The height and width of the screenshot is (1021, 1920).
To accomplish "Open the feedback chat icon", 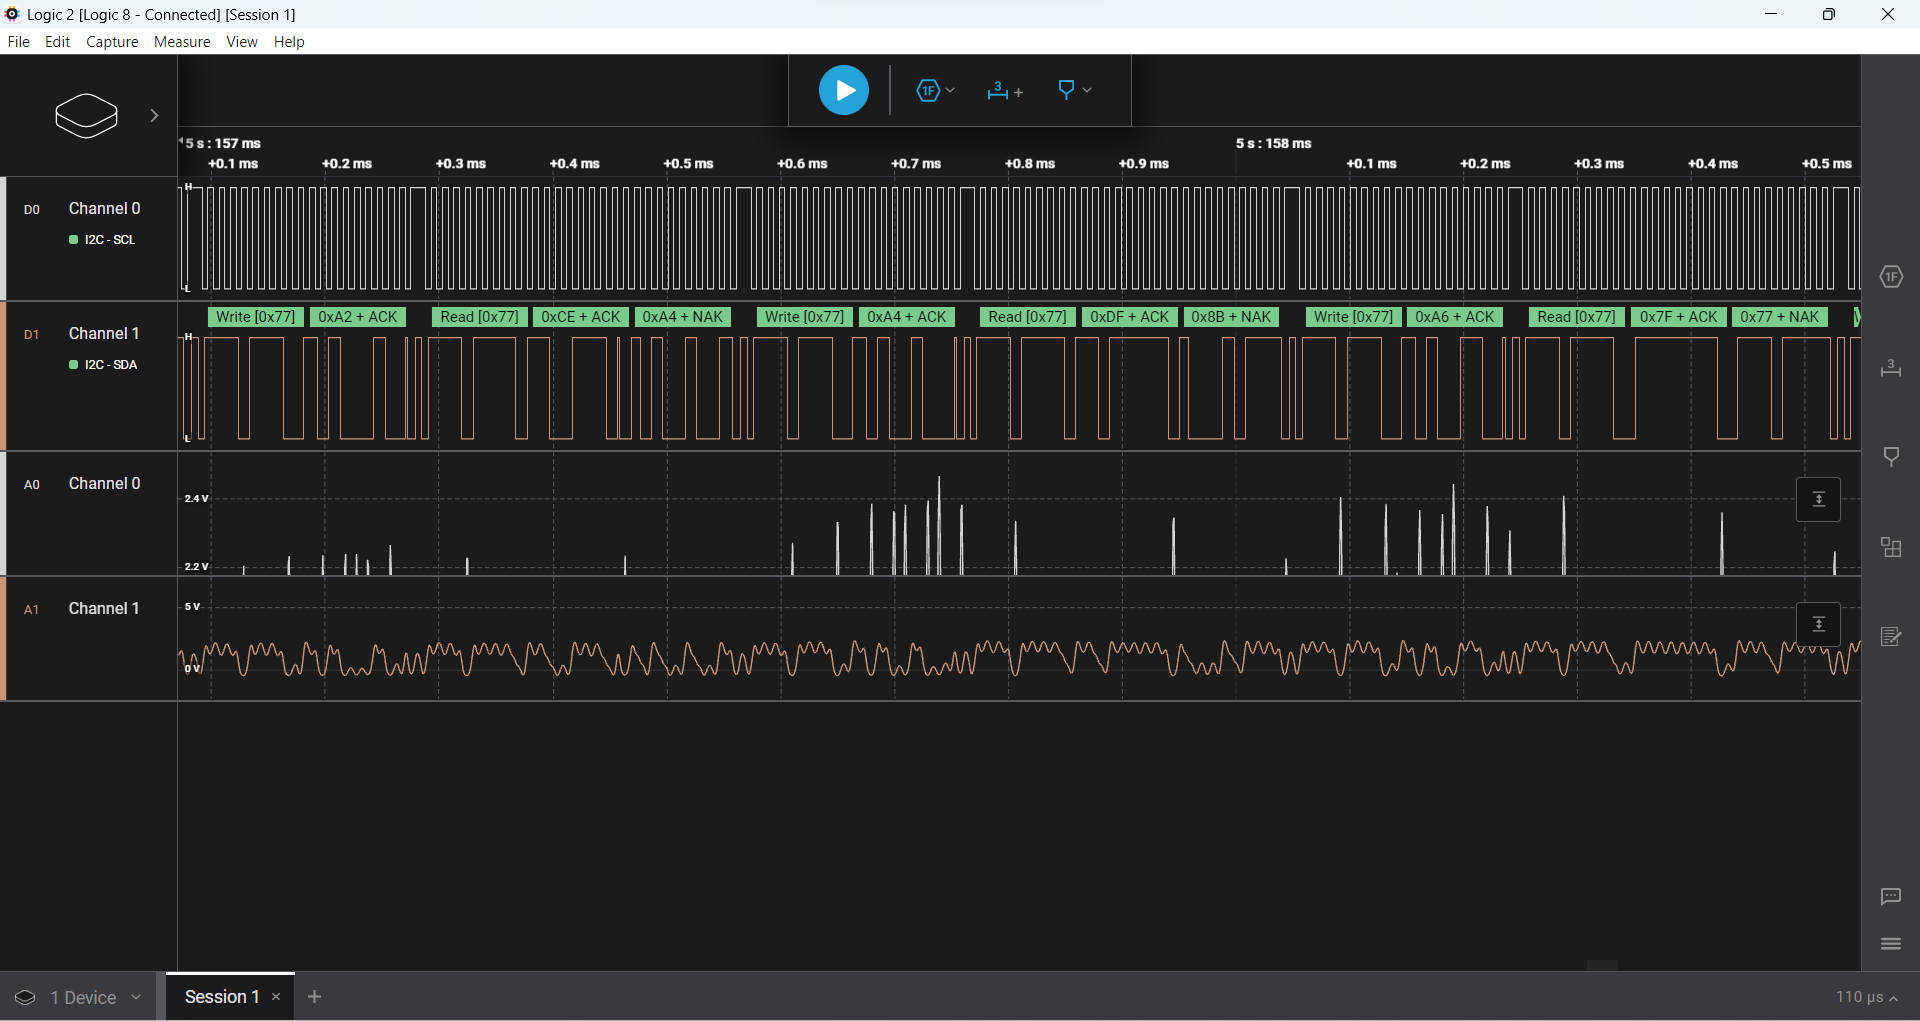I will point(1891,896).
